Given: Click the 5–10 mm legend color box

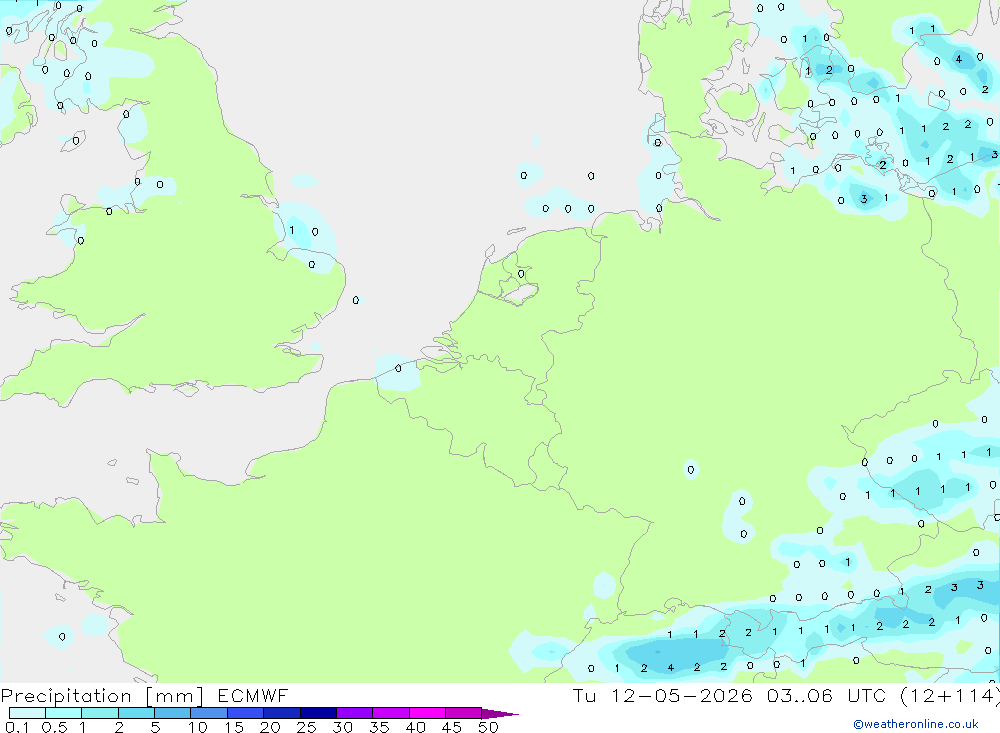Looking at the screenshot, I should (x=172, y=713).
